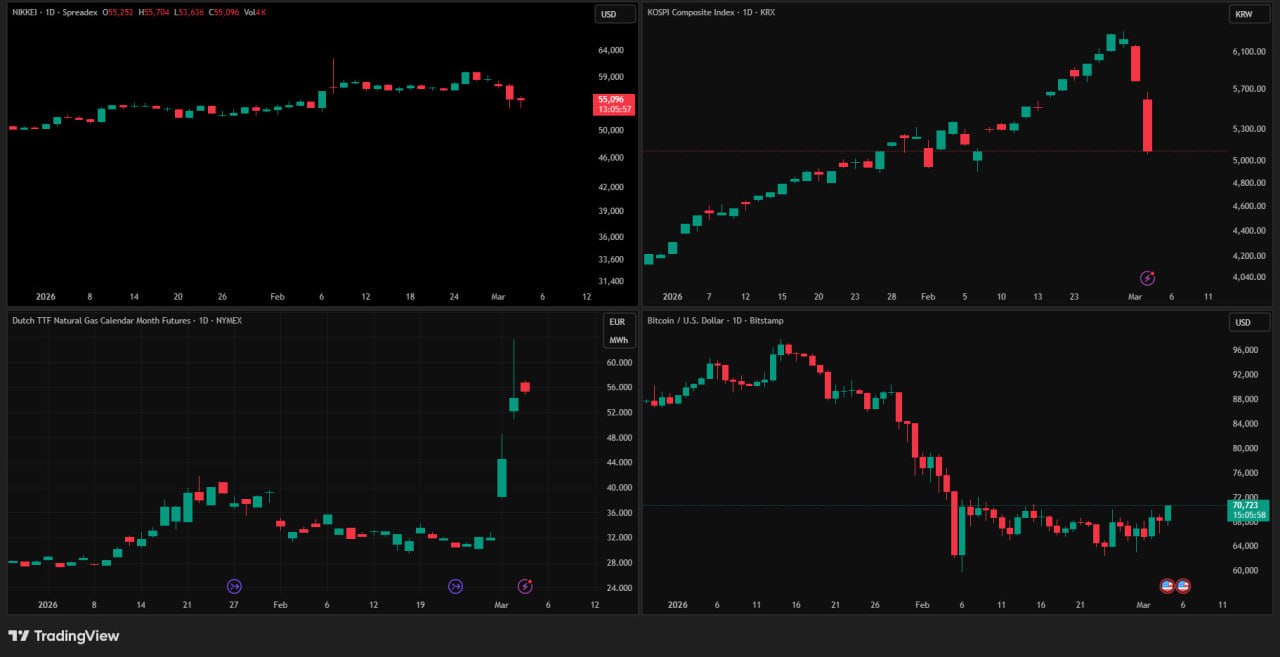Click the Dutch TTF Natural Gas chart title

[x=100, y=320]
